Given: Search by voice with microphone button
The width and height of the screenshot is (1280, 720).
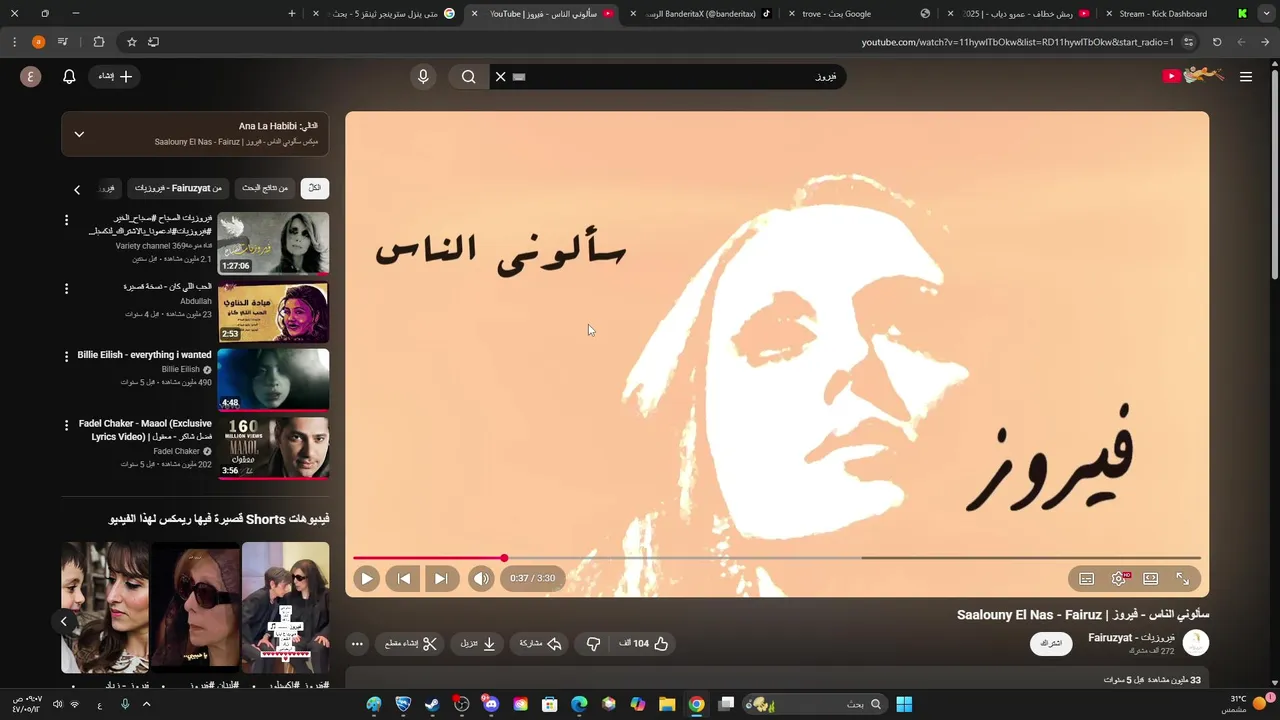Looking at the screenshot, I should click(423, 76).
